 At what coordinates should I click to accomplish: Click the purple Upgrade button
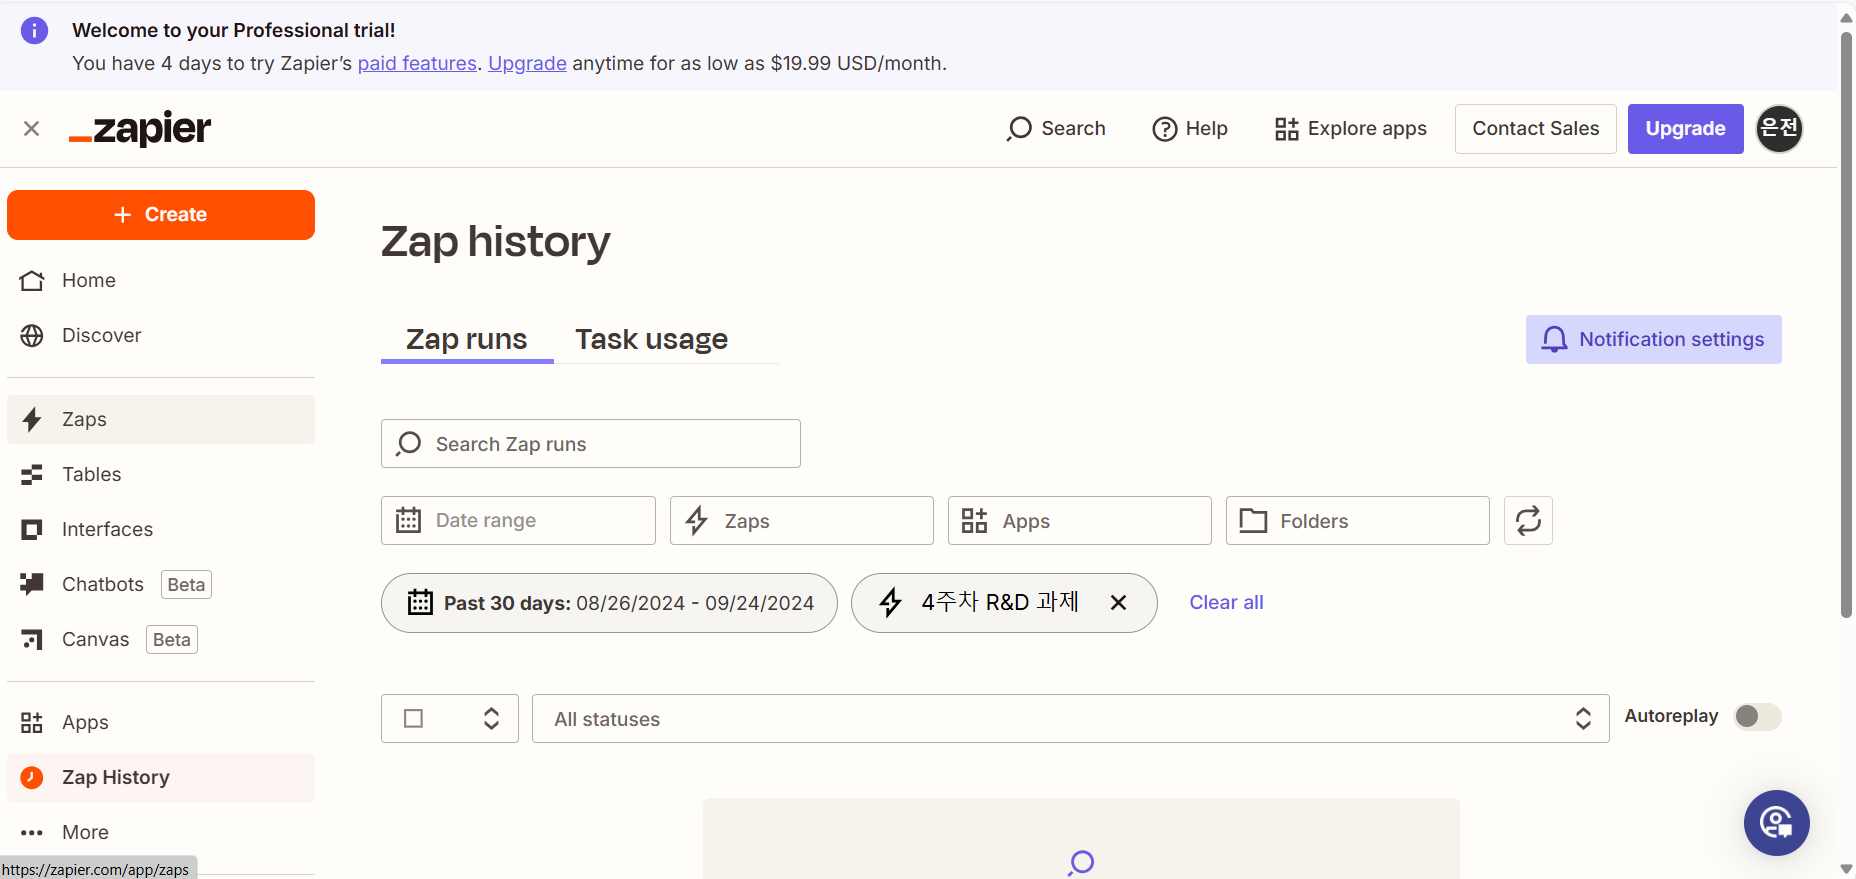(1685, 129)
